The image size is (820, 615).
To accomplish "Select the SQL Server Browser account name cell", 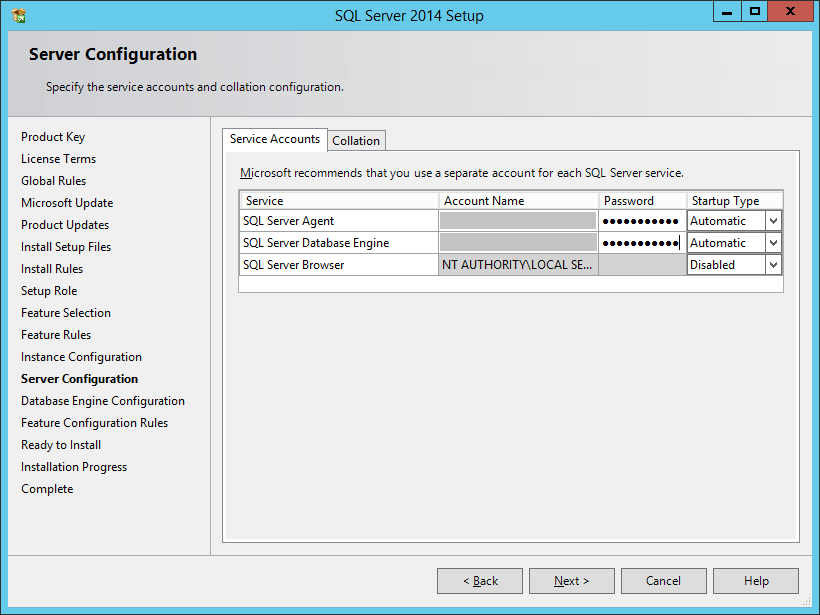I will [x=518, y=265].
